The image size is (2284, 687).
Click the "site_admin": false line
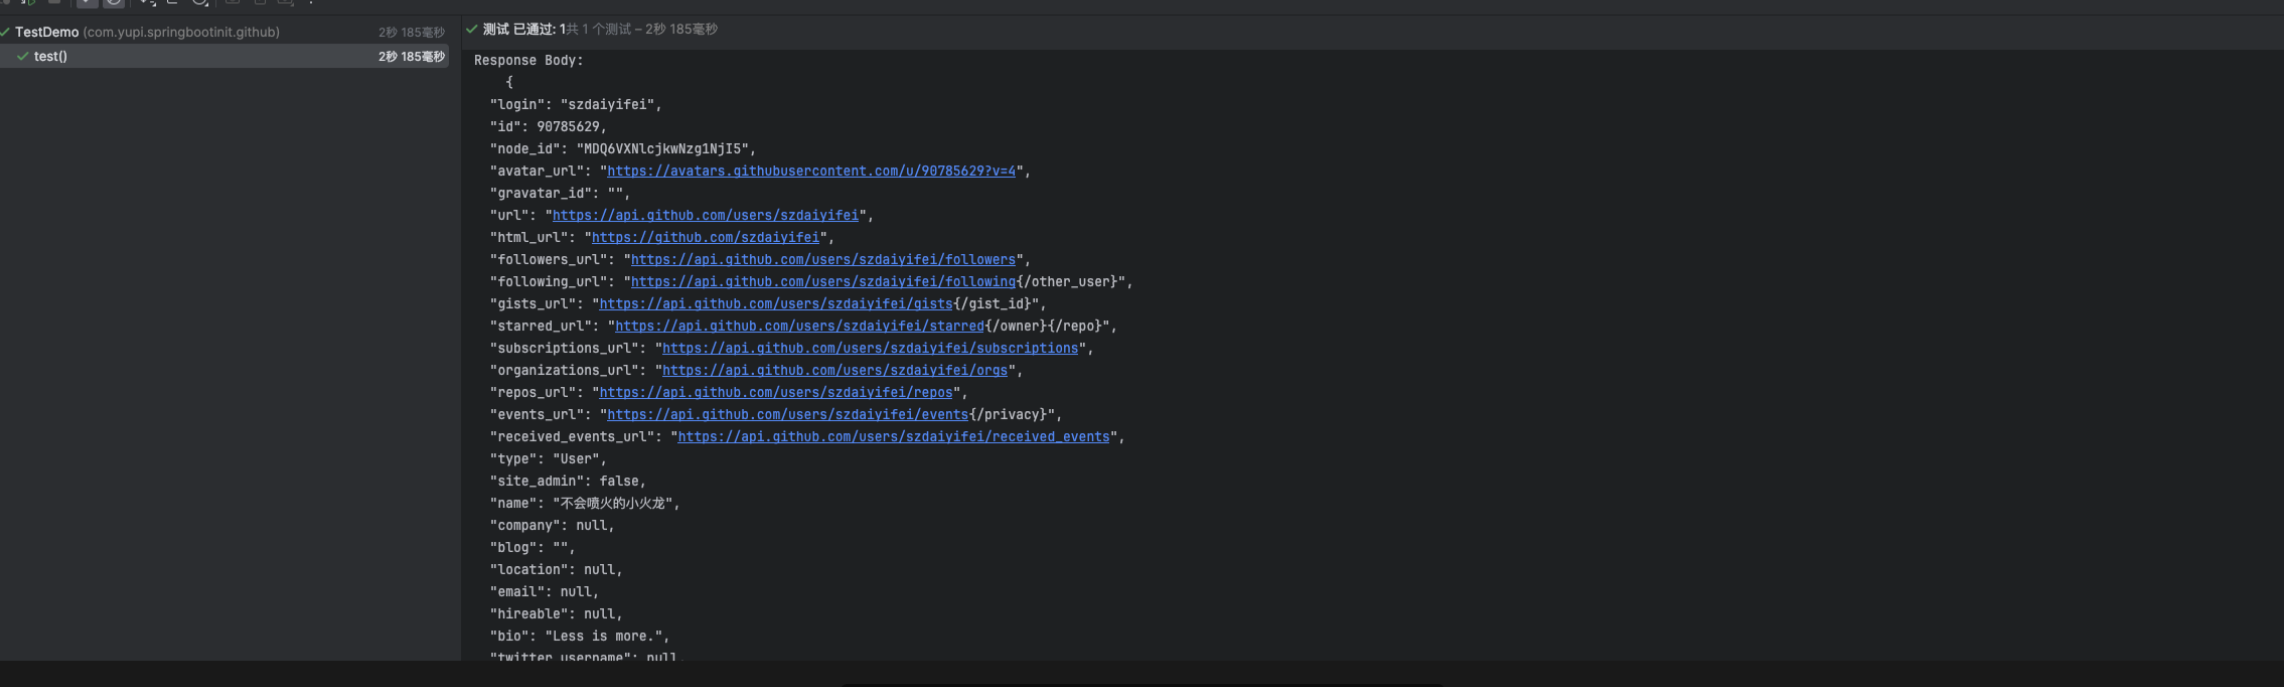pos(567,481)
